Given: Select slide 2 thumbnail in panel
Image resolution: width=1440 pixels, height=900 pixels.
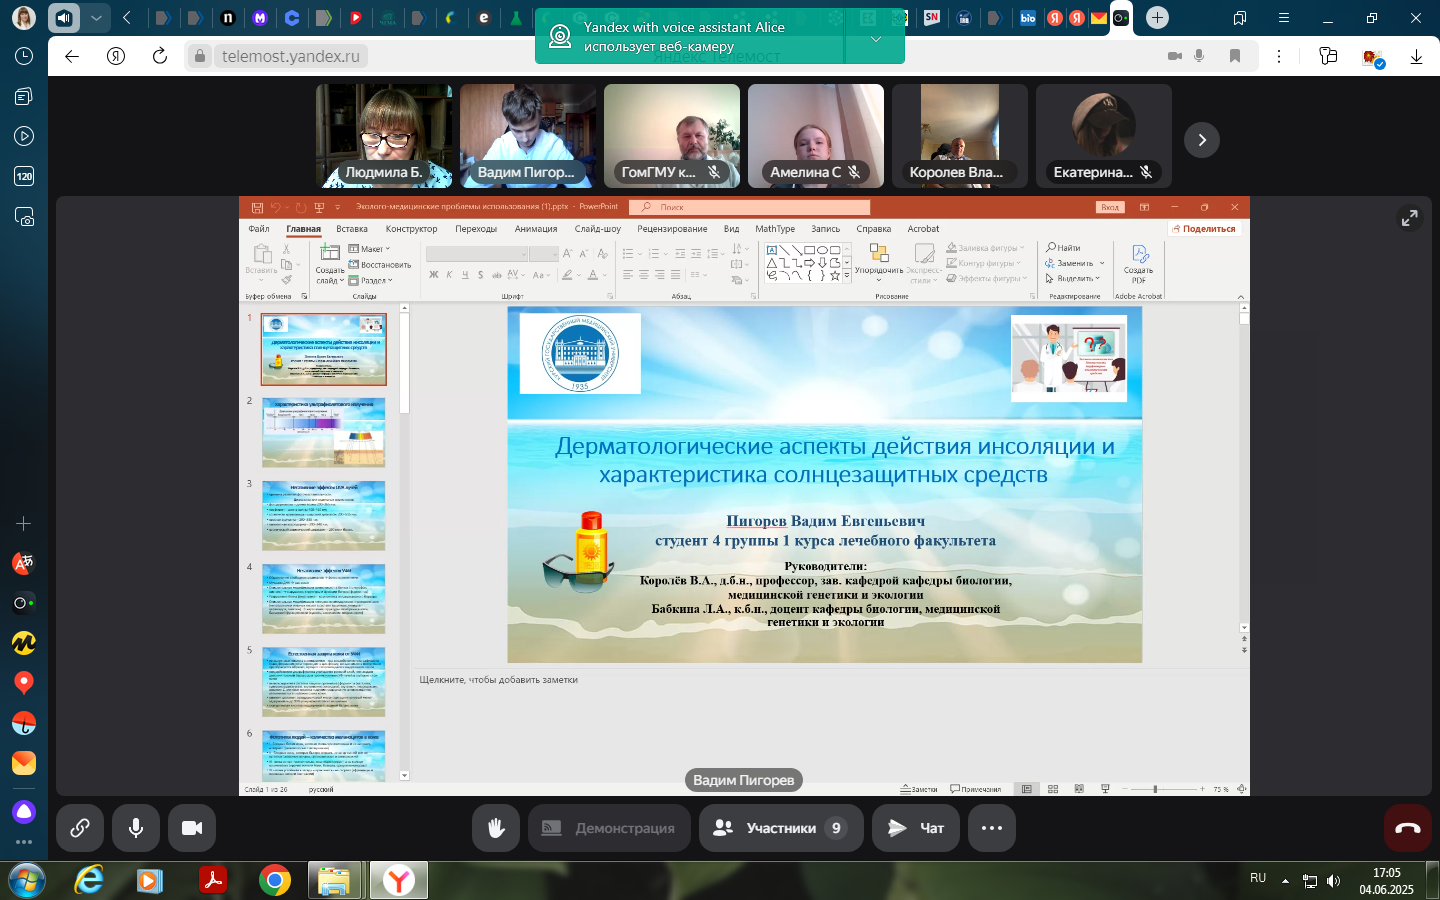Looking at the screenshot, I should pyautogui.click(x=324, y=433).
